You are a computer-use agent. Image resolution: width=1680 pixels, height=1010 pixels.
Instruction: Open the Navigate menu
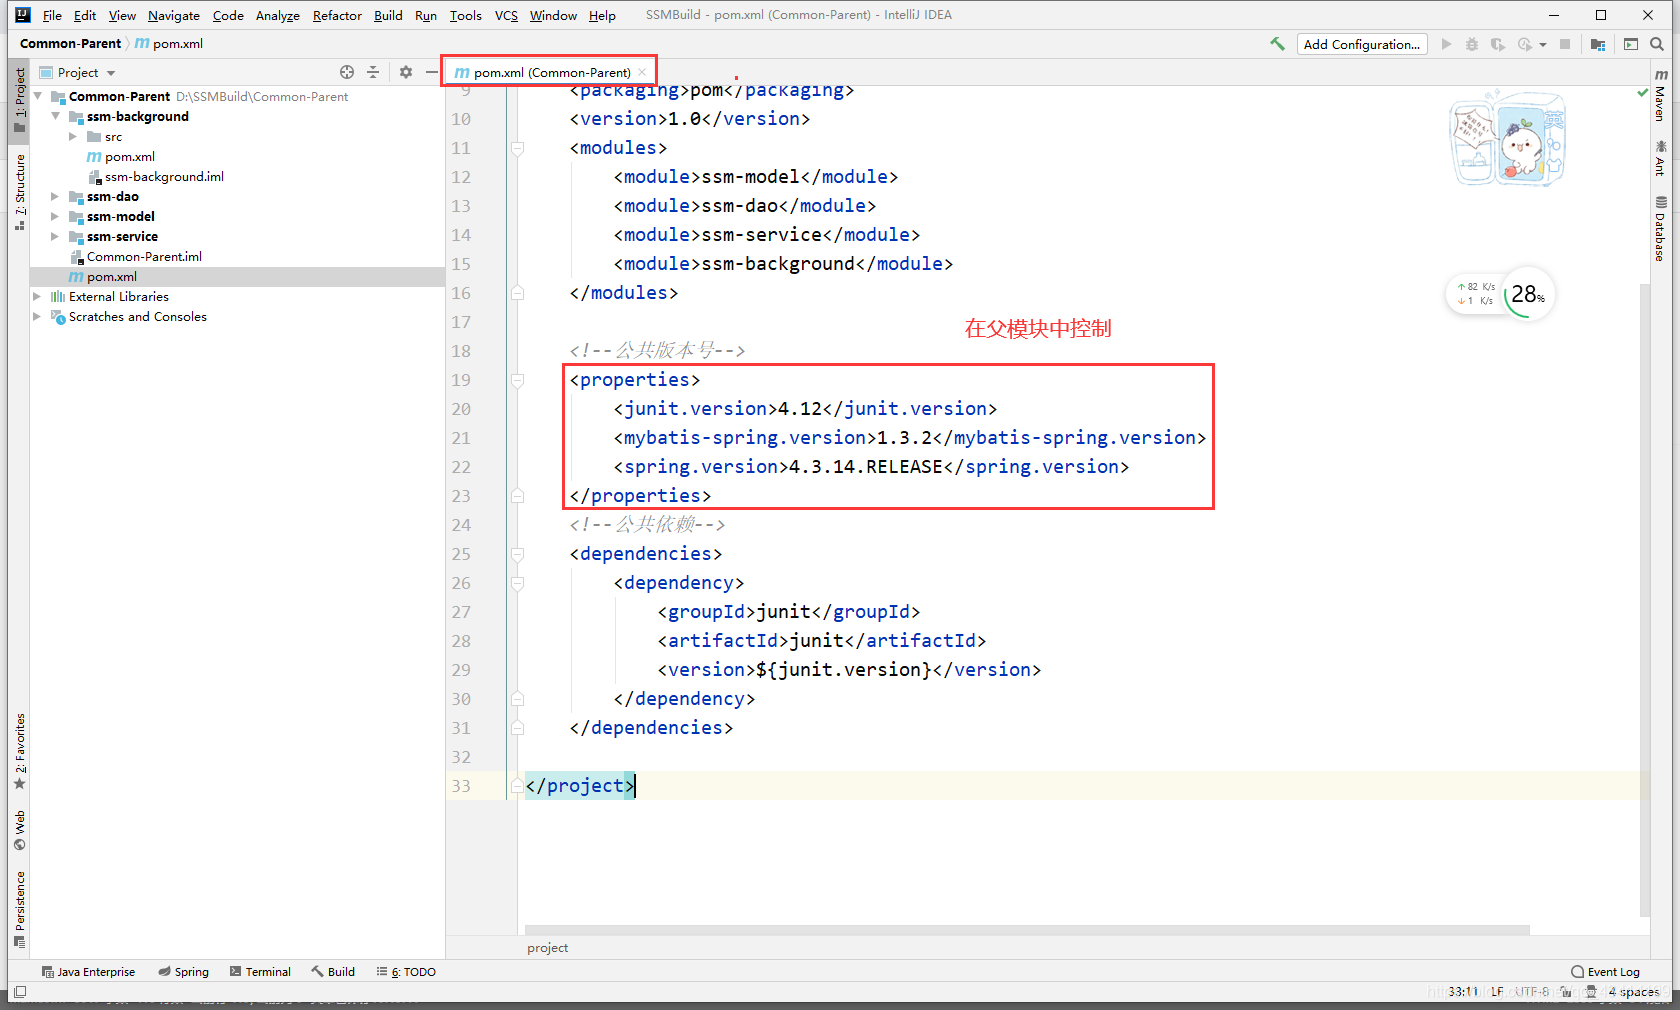click(x=174, y=15)
